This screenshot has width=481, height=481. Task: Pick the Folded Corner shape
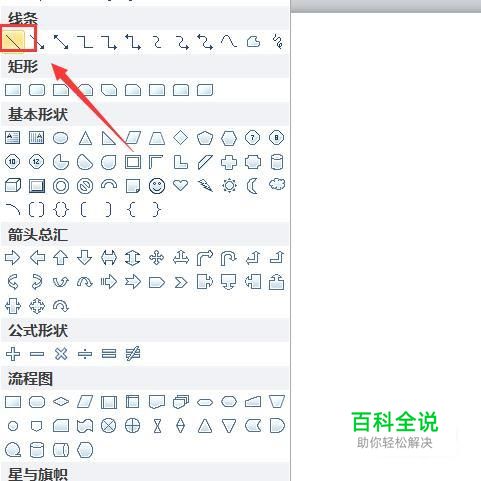pyautogui.click(x=133, y=186)
